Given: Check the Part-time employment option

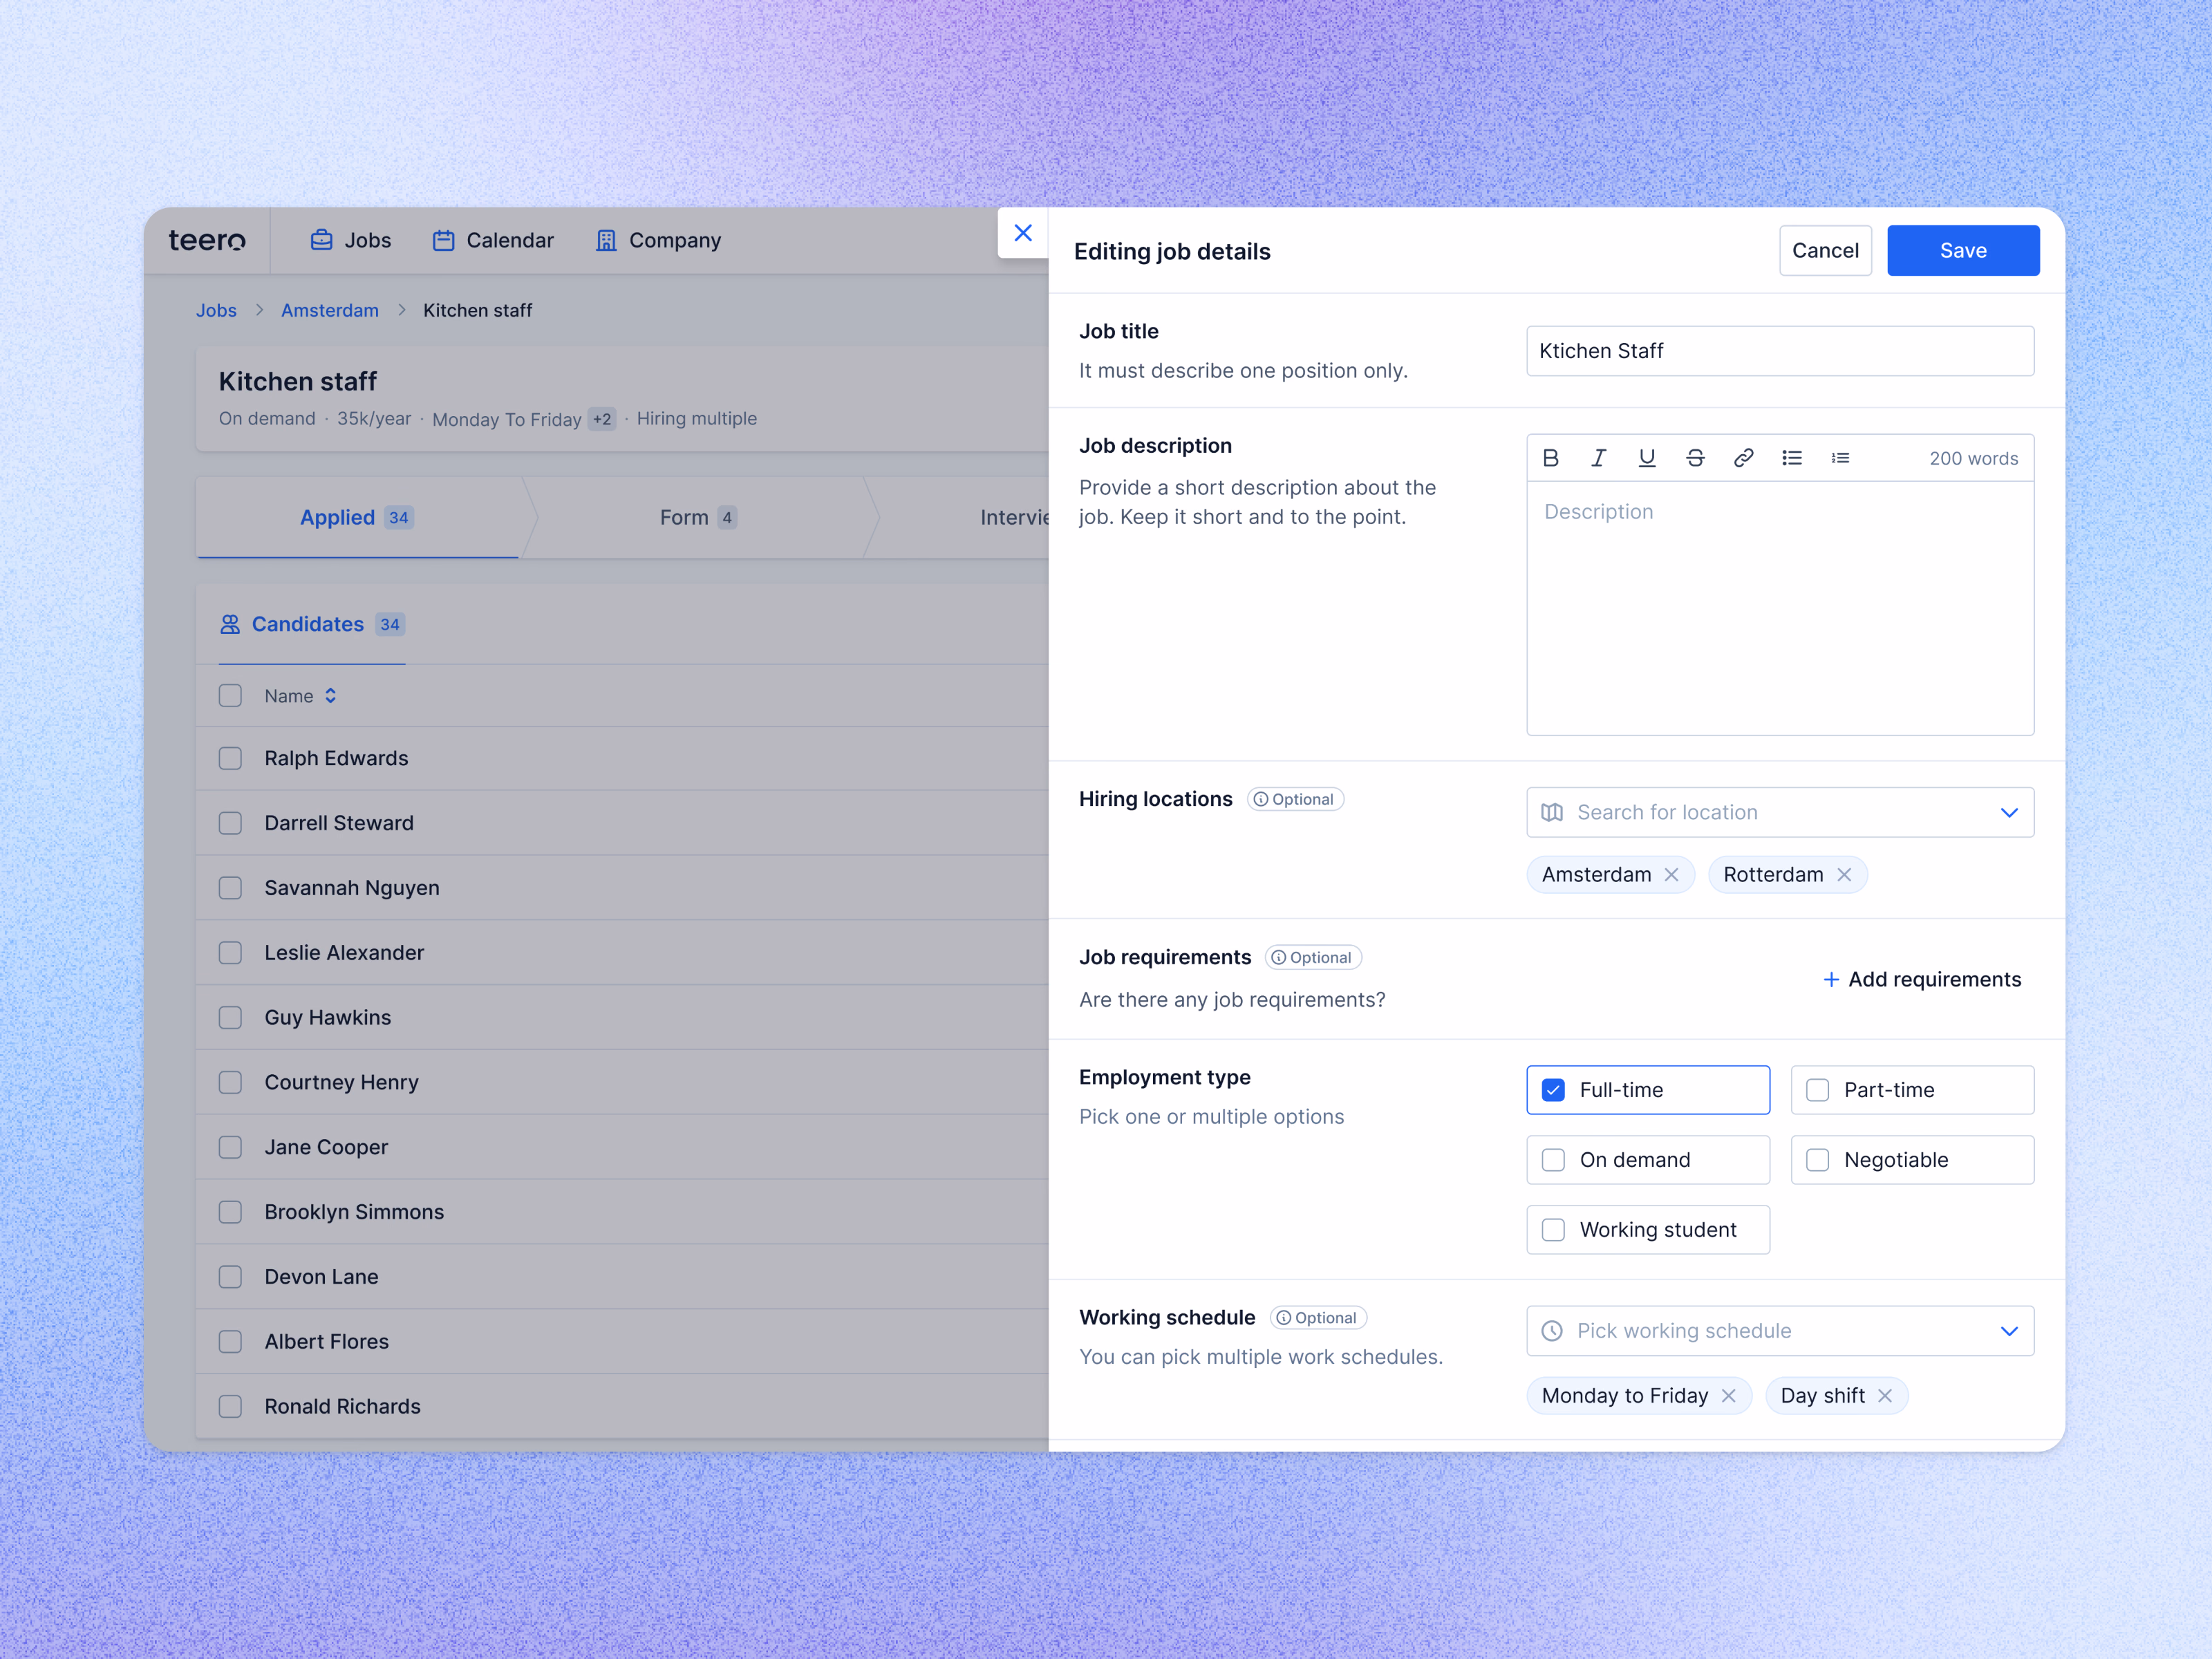Looking at the screenshot, I should pos(1817,1090).
